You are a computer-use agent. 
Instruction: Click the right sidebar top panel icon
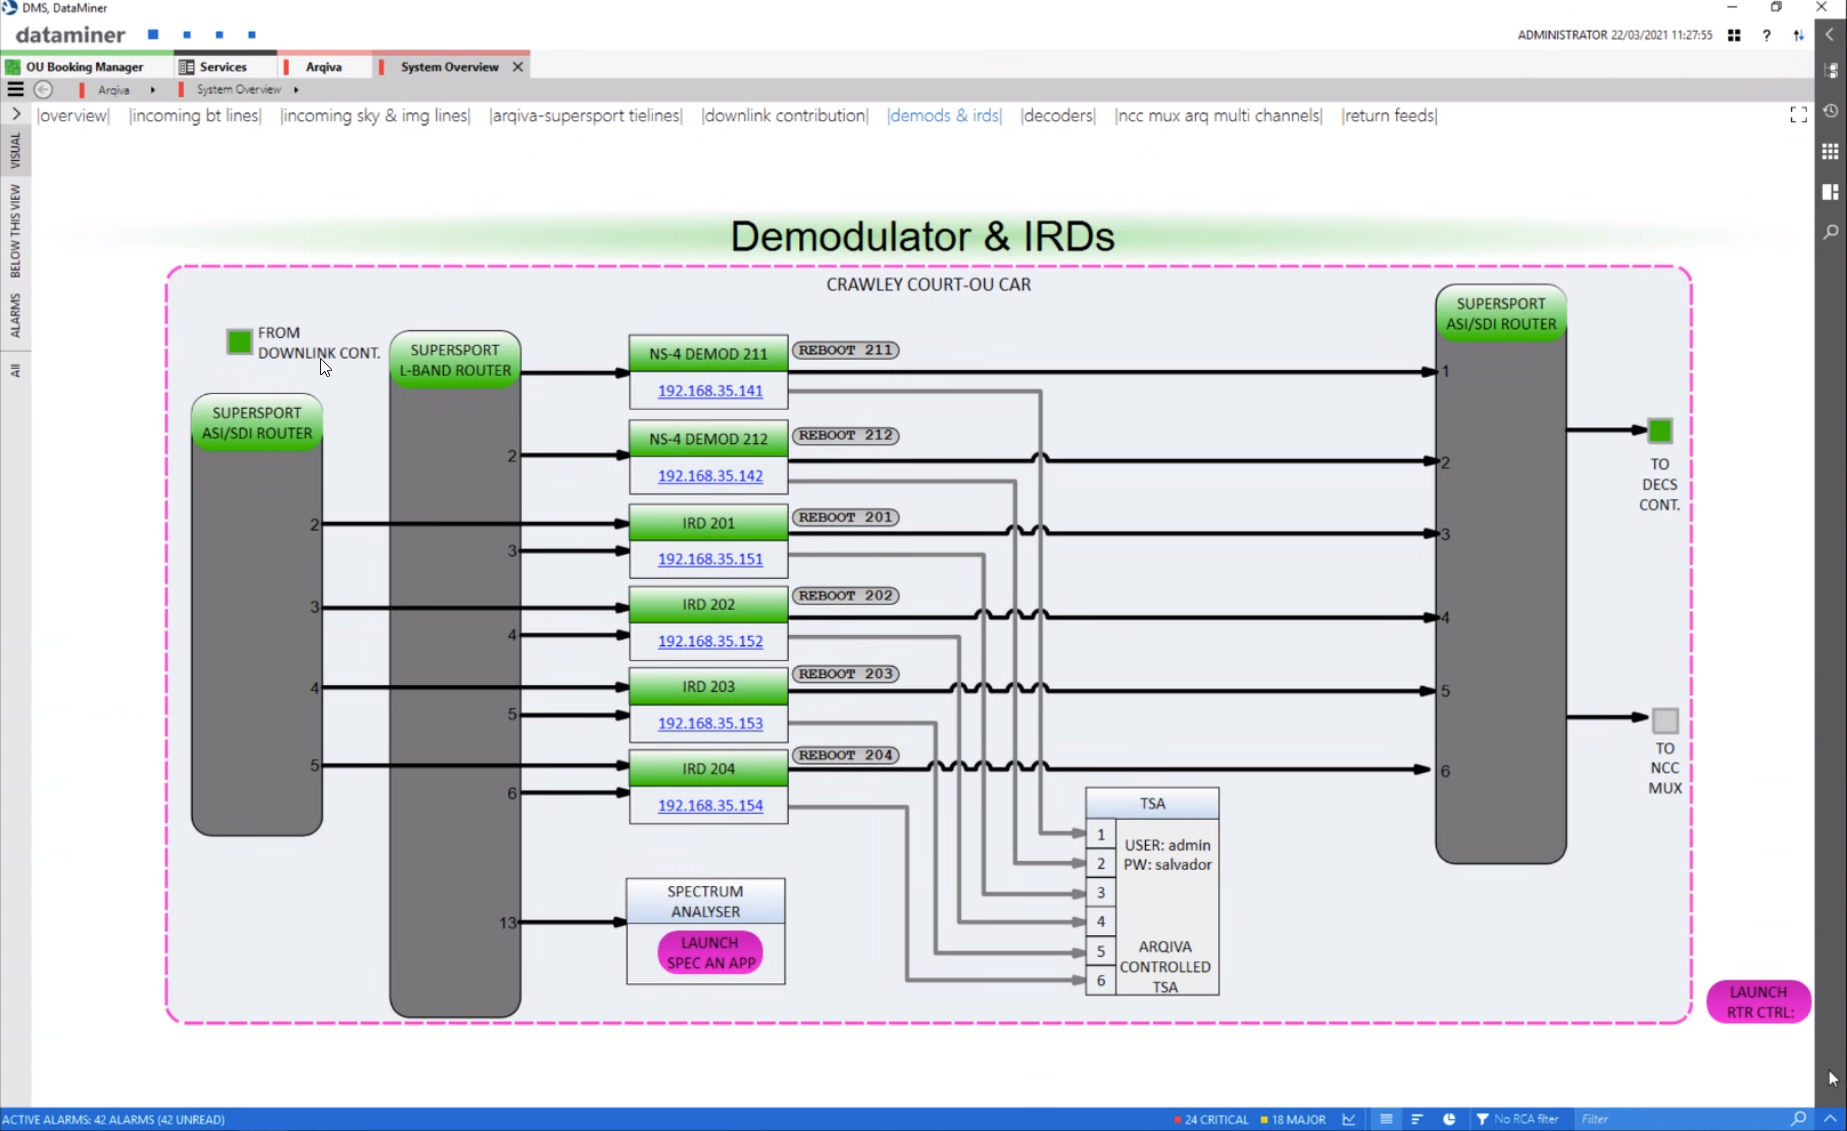pyautogui.click(x=1830, y=70)
